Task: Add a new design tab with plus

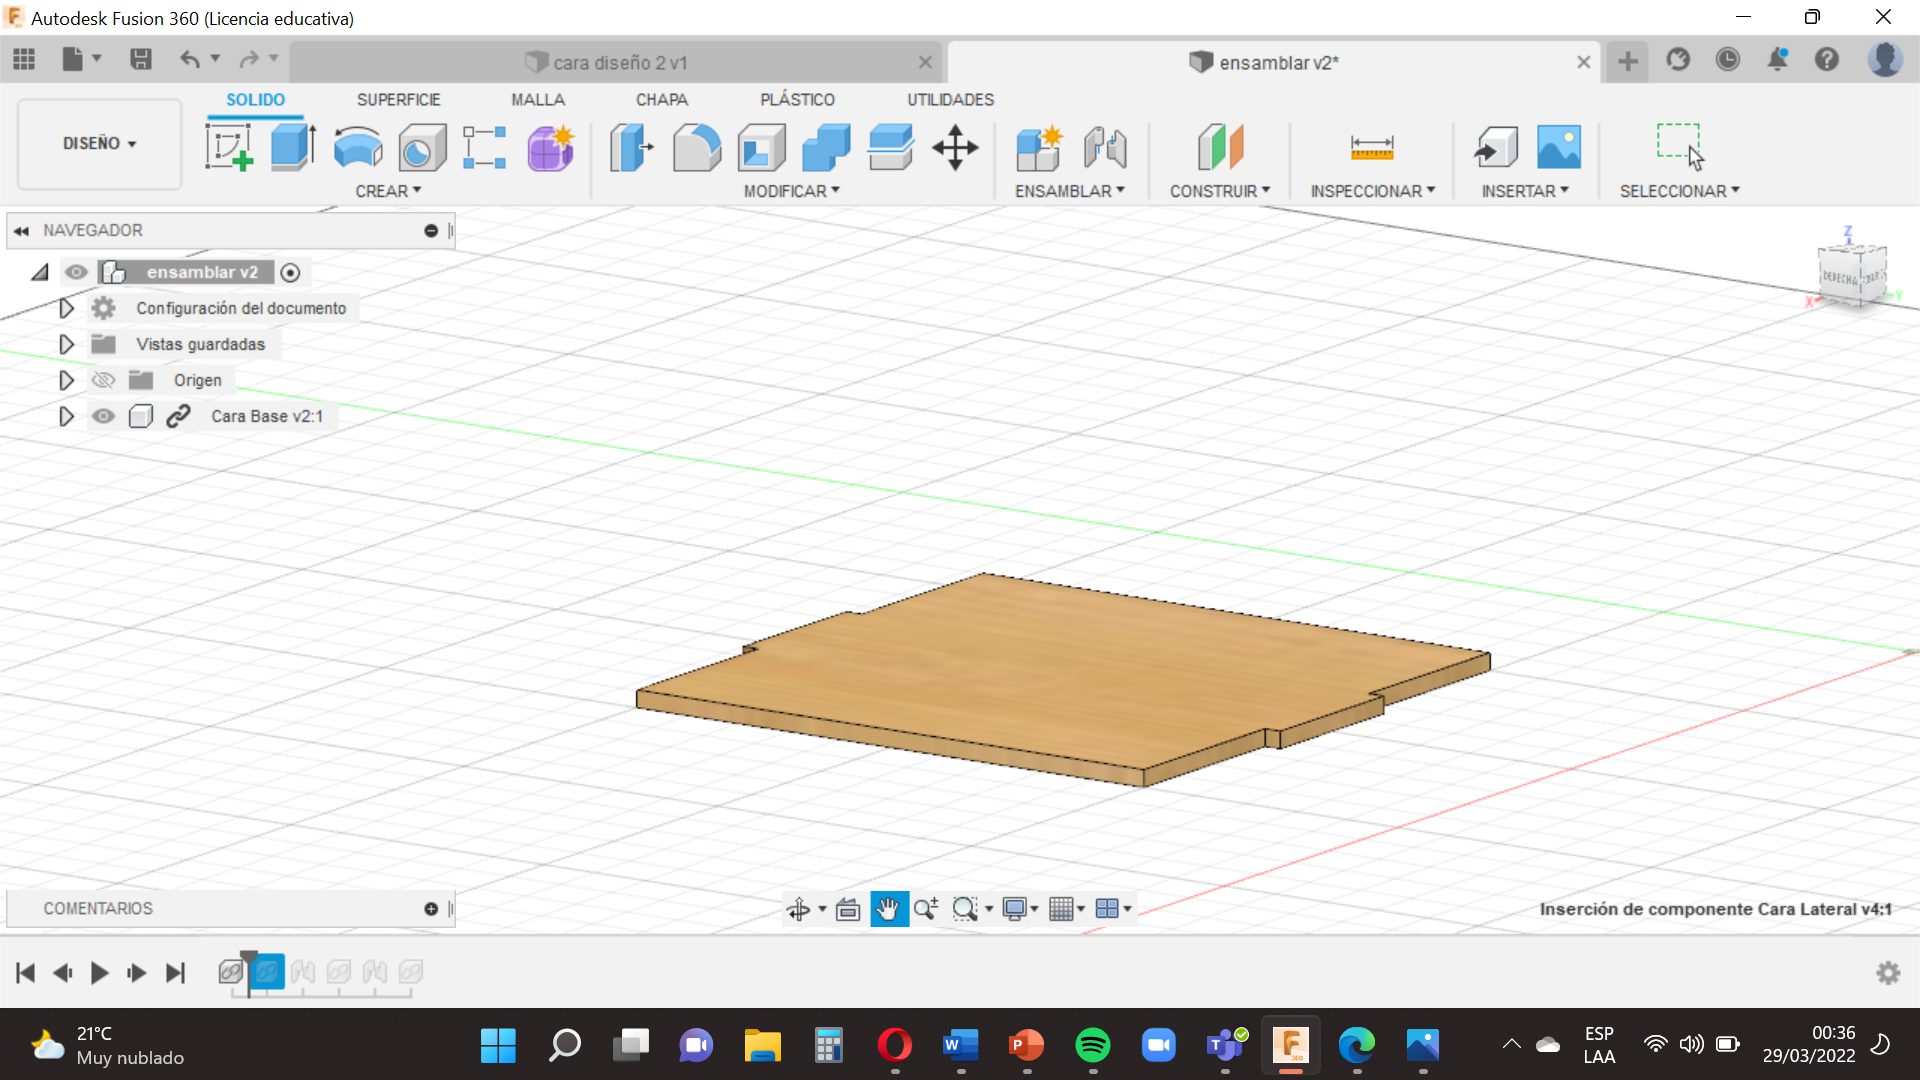Action: (x=1628, y=61)
